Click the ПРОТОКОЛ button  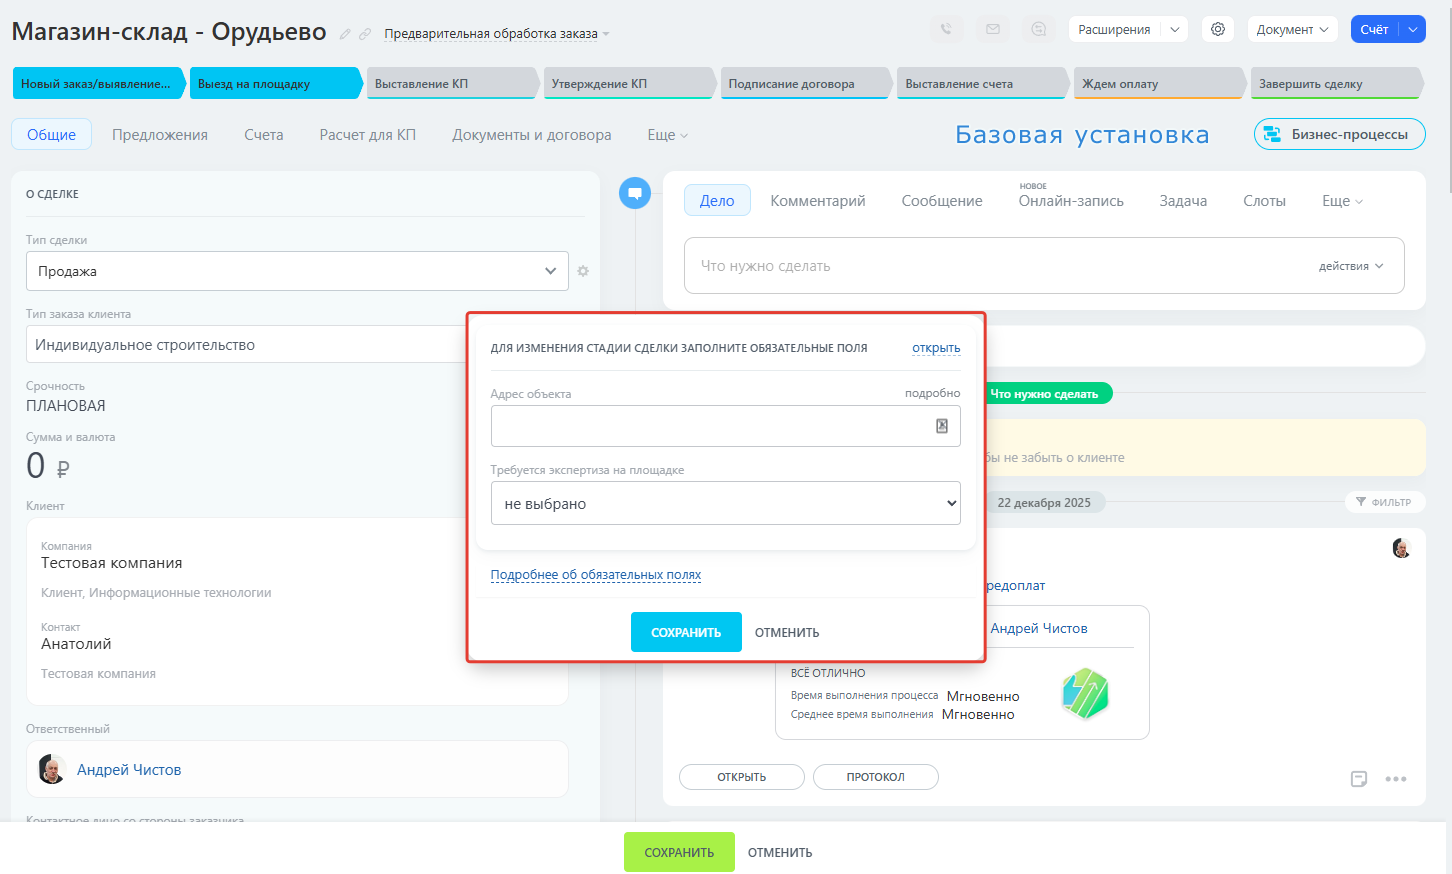876,777
